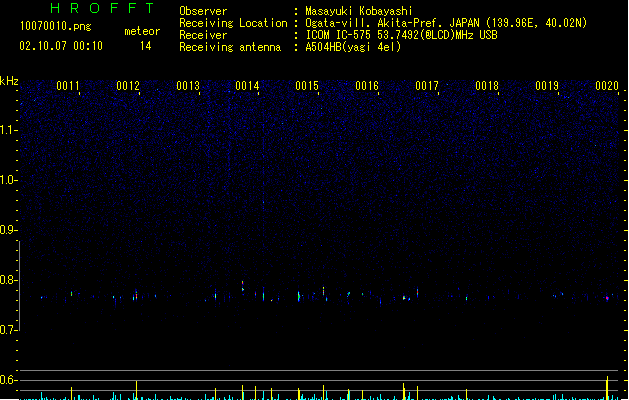Viewport: 629px width, 400px height.
Task: Click the 0018 time marker
Action: click(487, 86)
